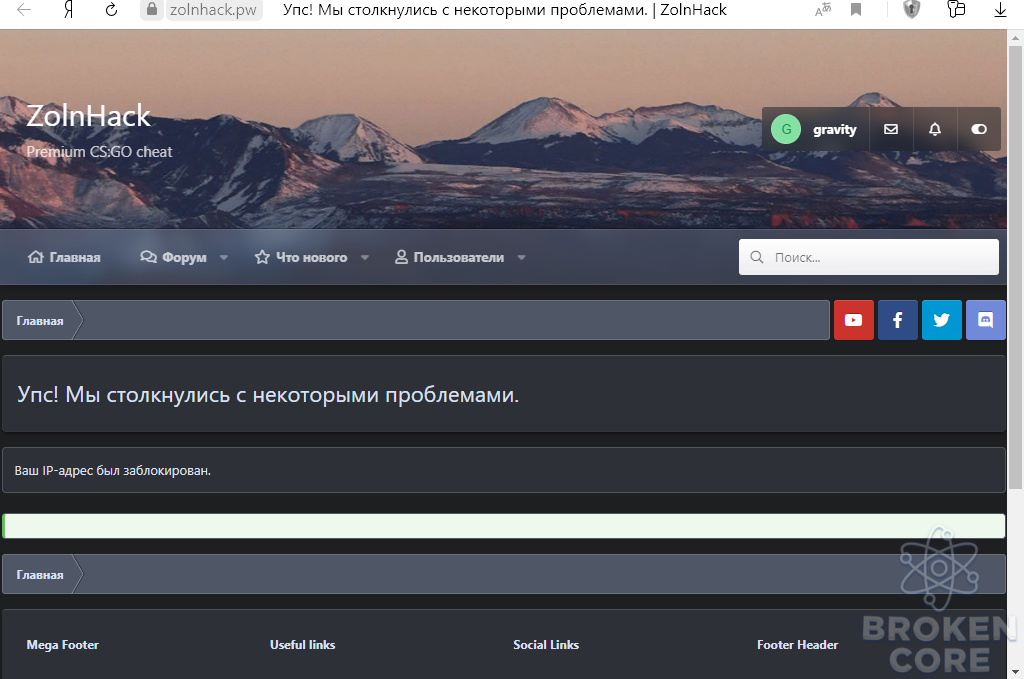The width and height of the screenshot is (1024, 679).
Task: Toggle the forum theme style switch
Action: [x=979, y=129]
